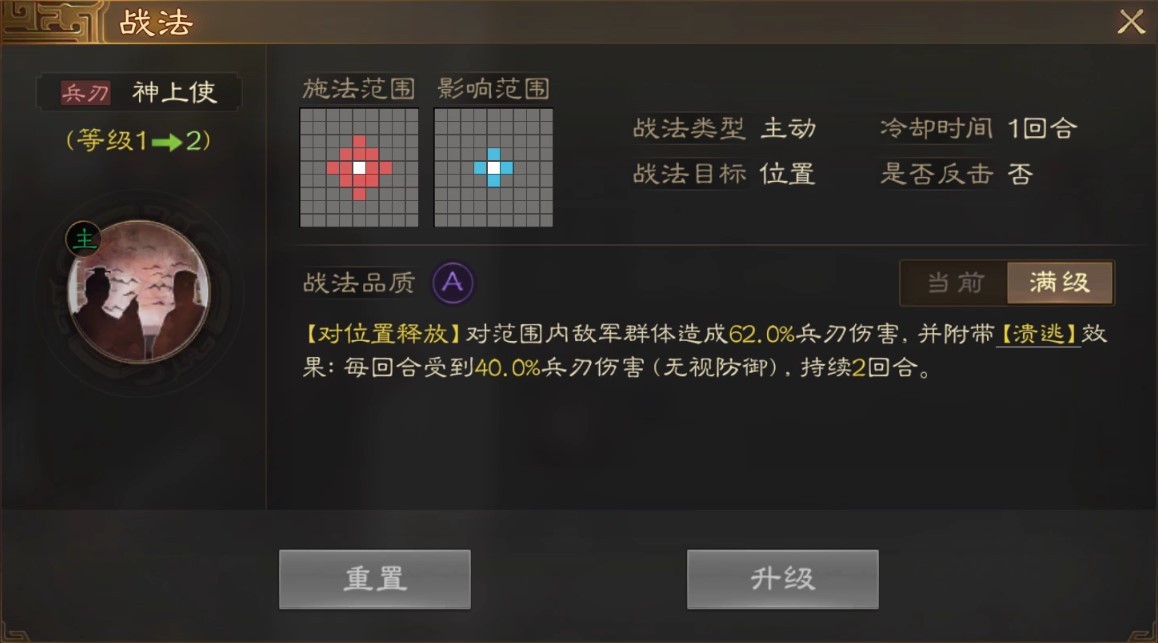This screenshot has width=1158, height=643.
Task: Open the 施法范围 red grid diagram
Action: click(x=359, y=168)
